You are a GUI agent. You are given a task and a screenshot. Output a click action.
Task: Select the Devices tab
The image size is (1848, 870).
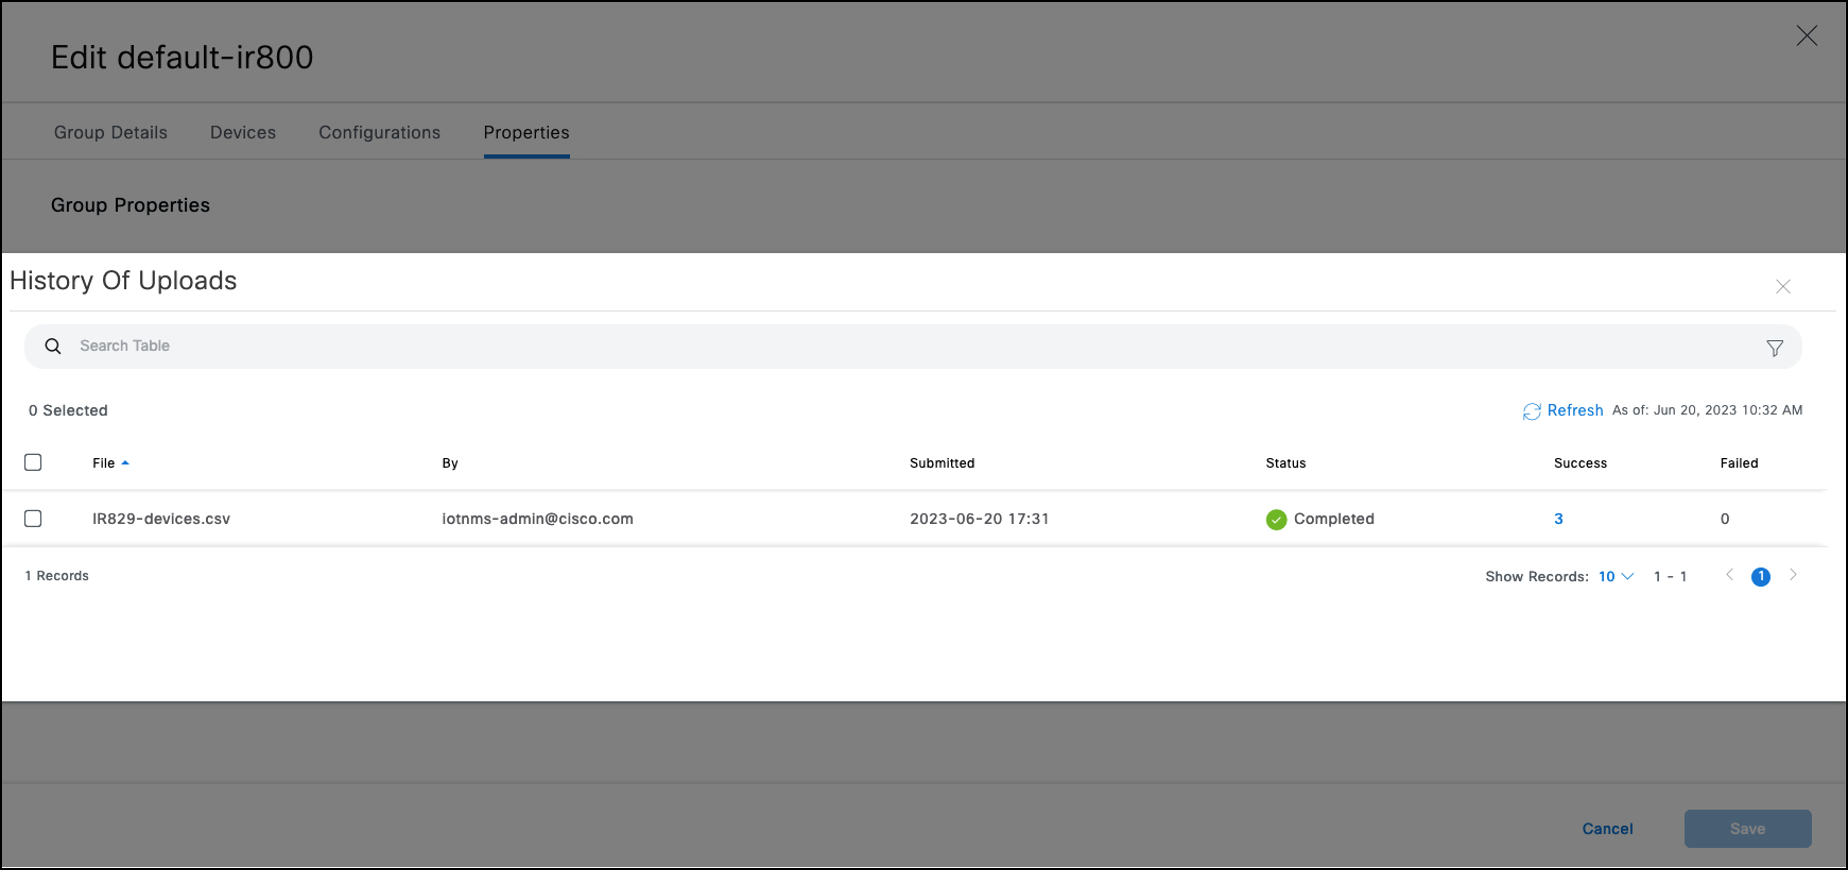(x=243, y=133)
